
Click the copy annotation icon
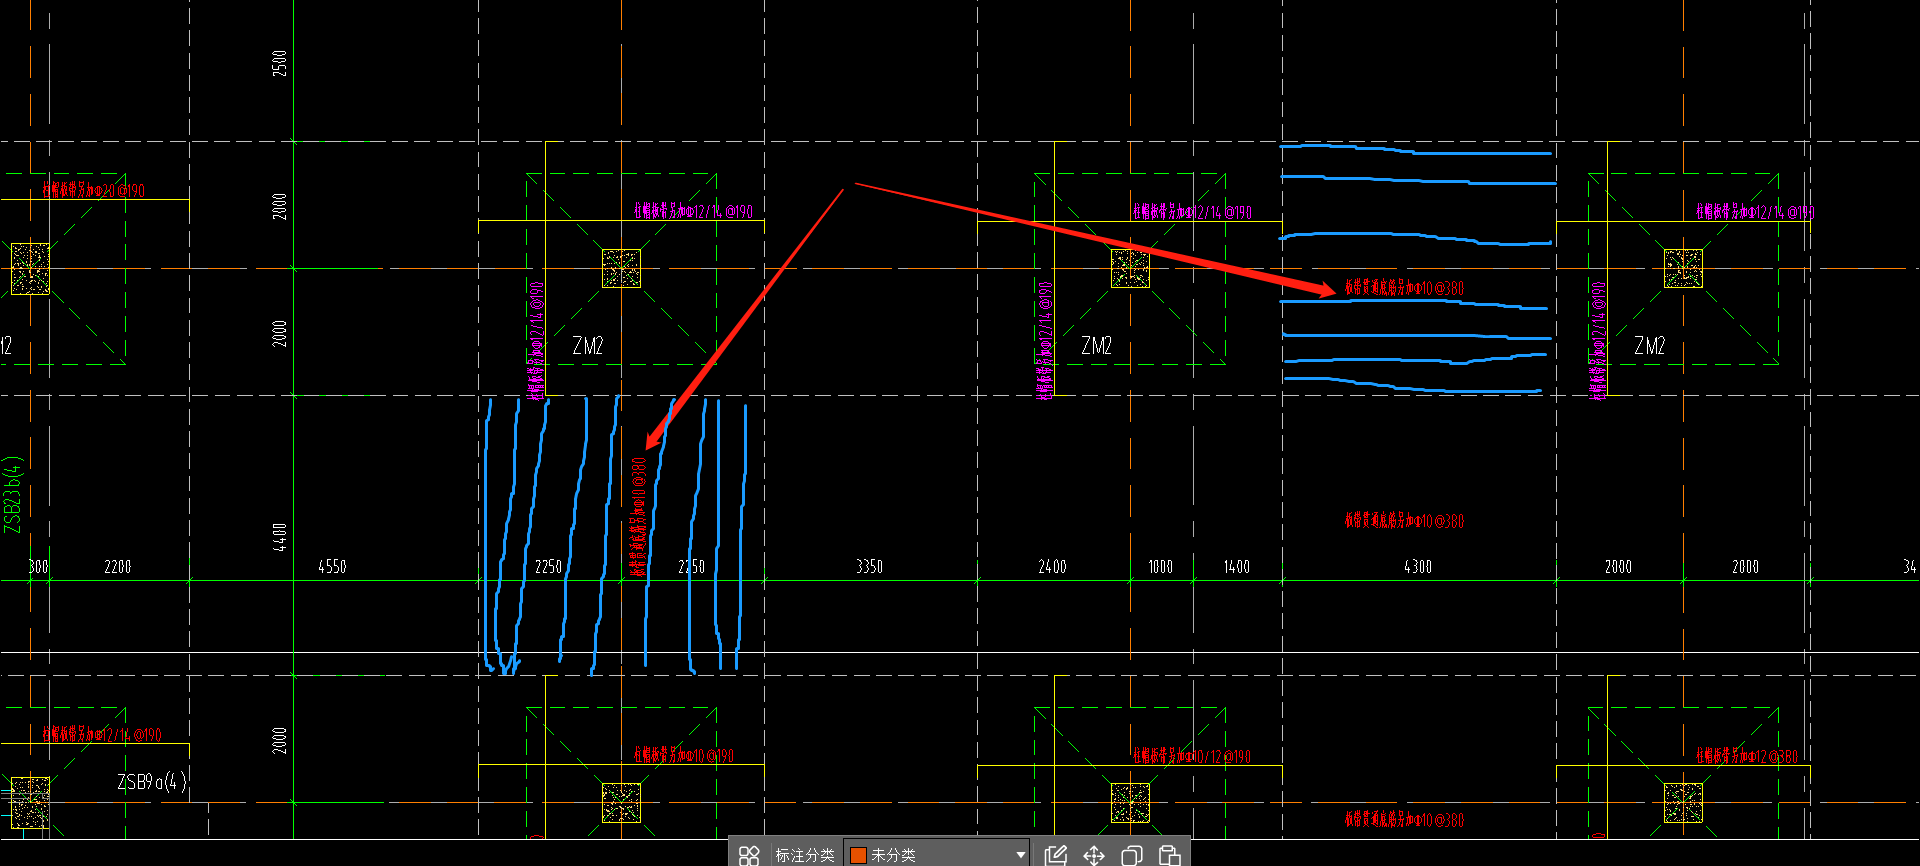(1132, 855)
